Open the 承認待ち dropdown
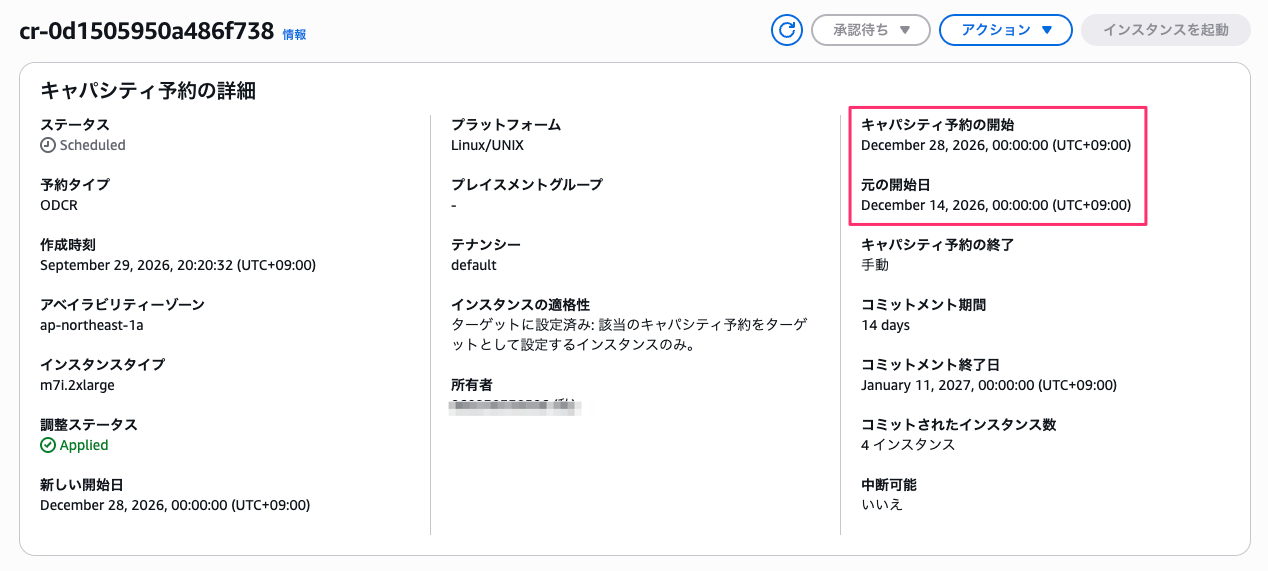The image size is (1268, 571). [871, 30]
